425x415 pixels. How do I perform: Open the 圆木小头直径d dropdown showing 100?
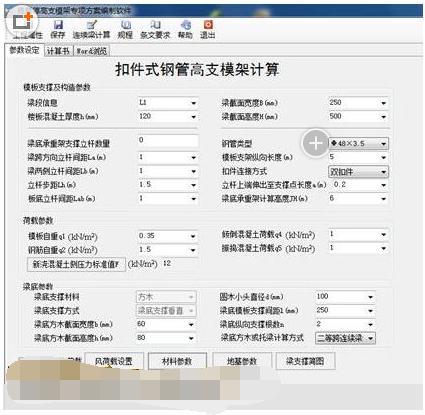(345, 297)
